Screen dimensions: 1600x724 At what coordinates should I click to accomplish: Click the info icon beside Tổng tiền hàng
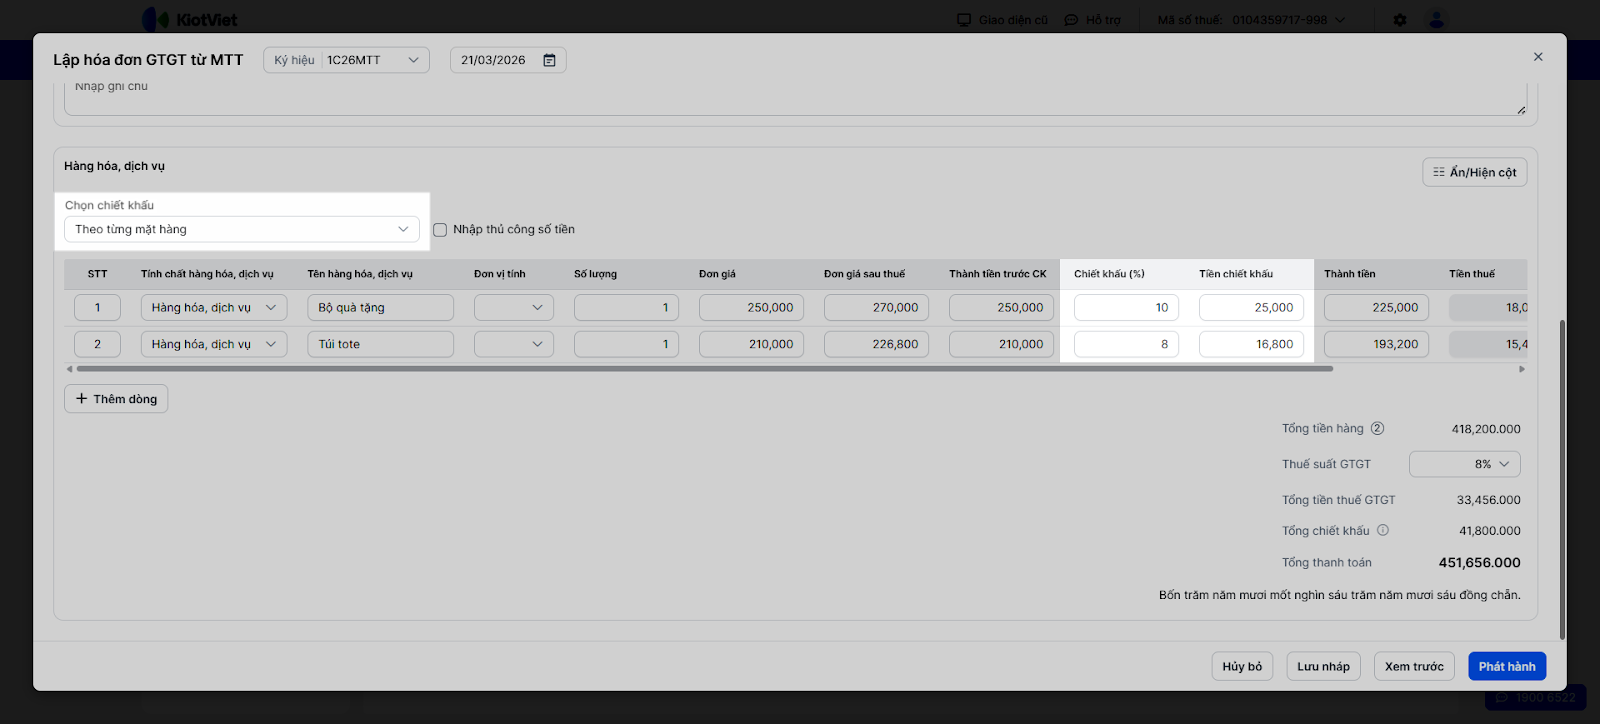point(1377,428)
